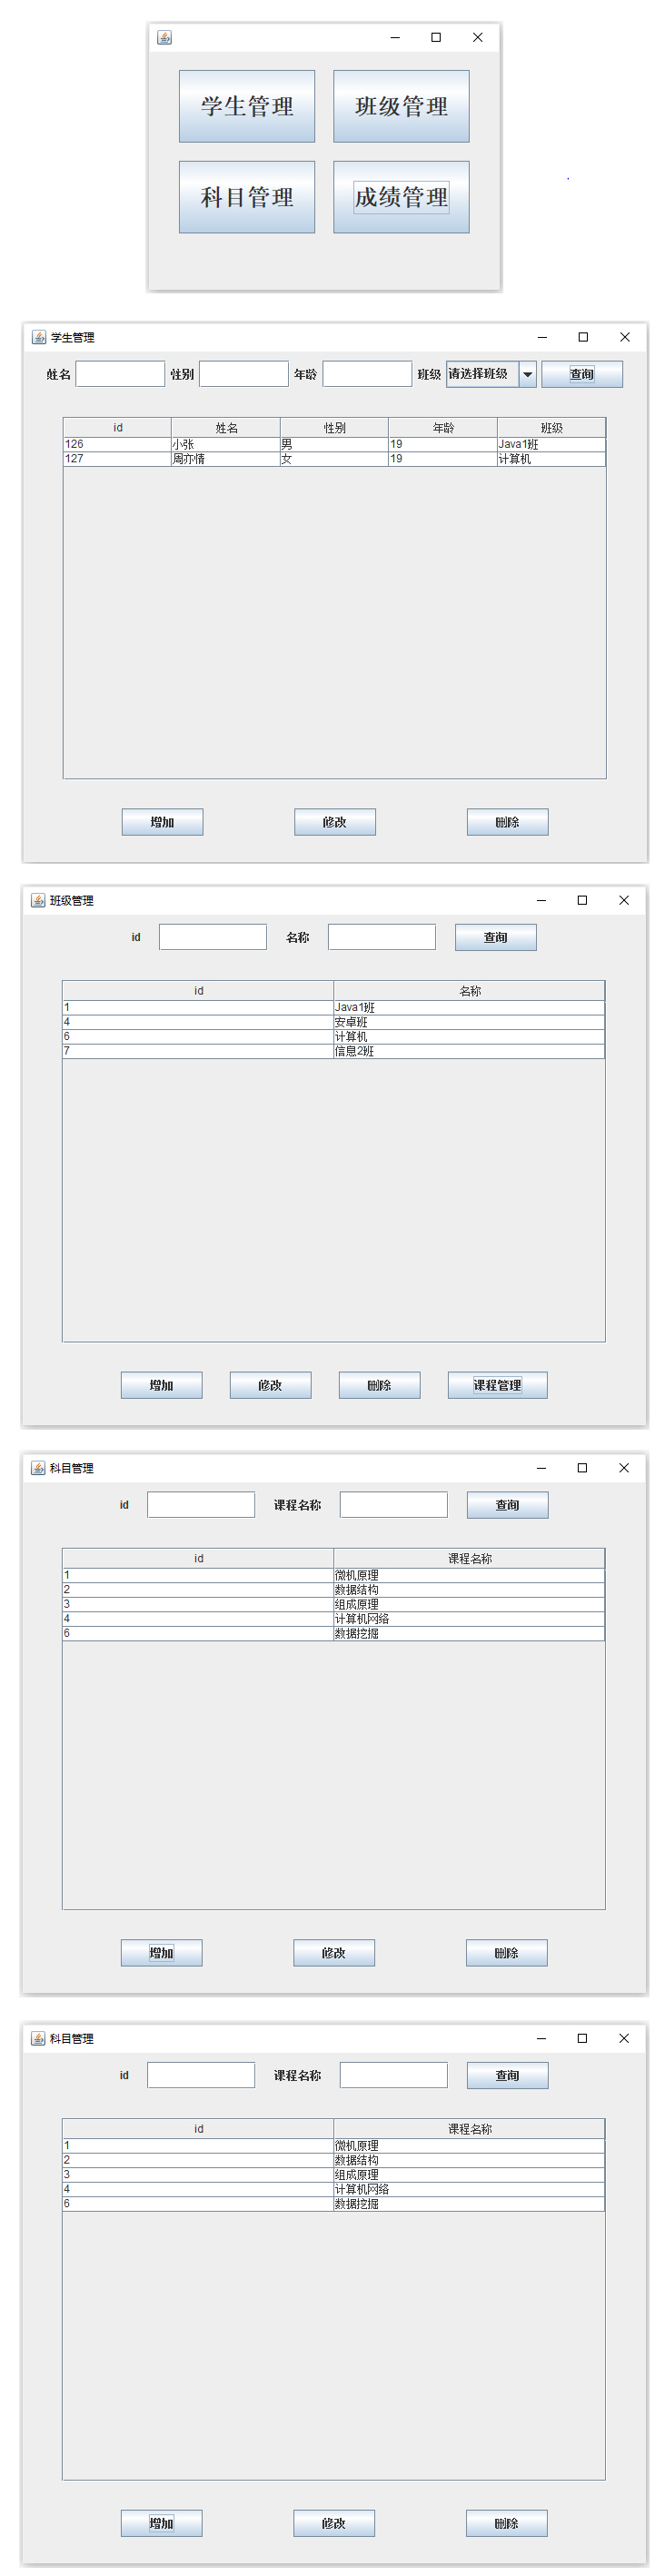Click the id column header in 学生管理 table
The image size is (665, 2576).
click(117, 428)
